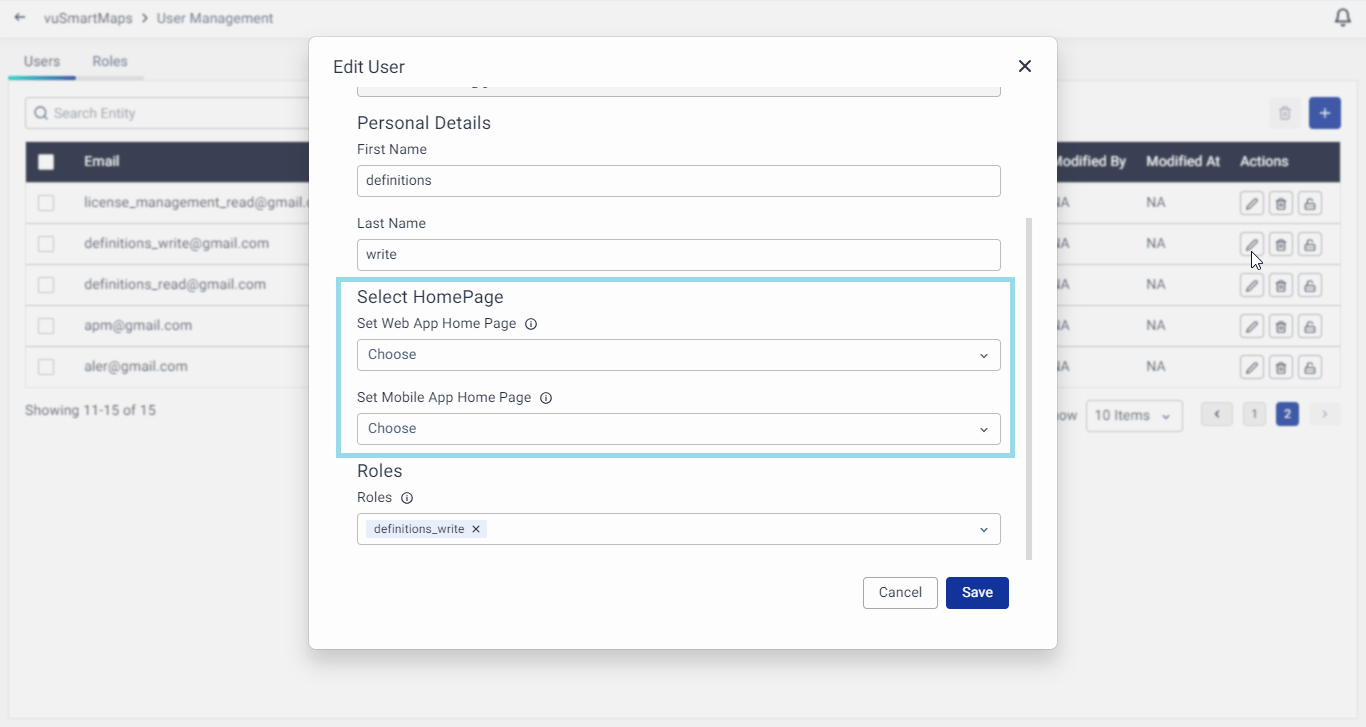Image resolution: width=1366 pixels, height=727 pixels.
Task: Open the notification bell
Action: pyautogui.click(x=1341, y=17)
